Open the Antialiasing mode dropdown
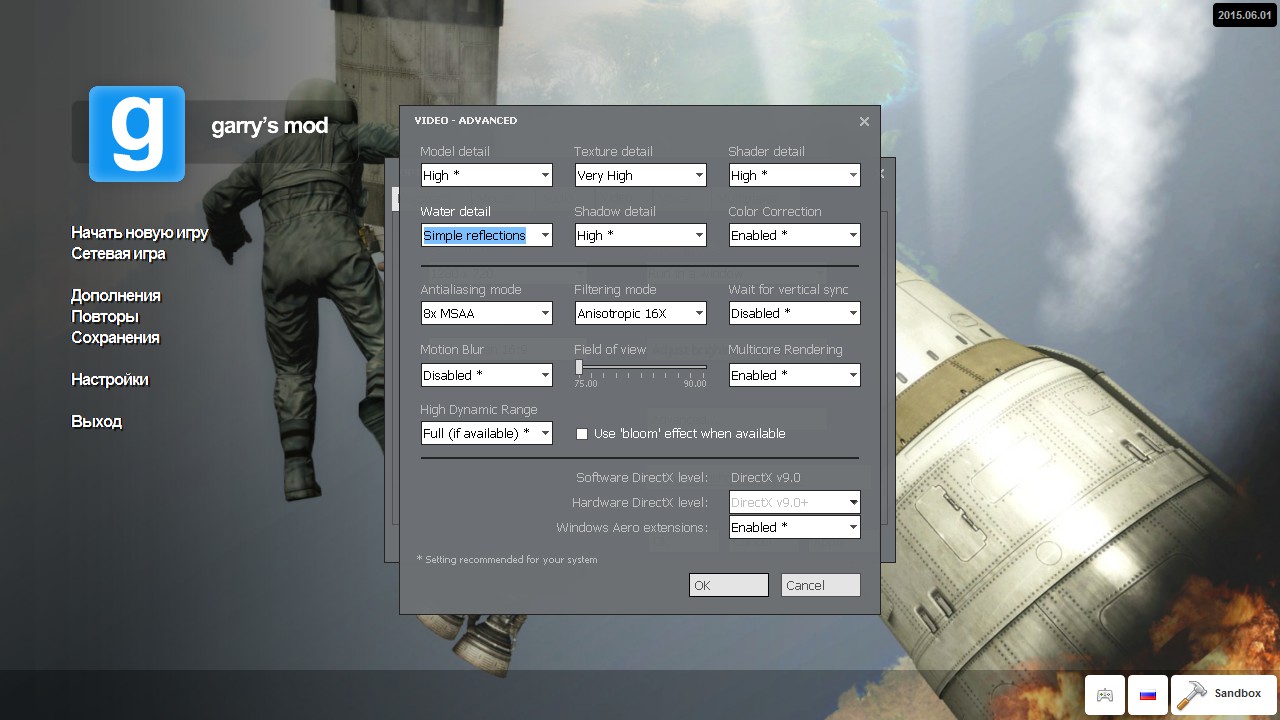The width and height of the screenshot is (1280, 720). 486,313
